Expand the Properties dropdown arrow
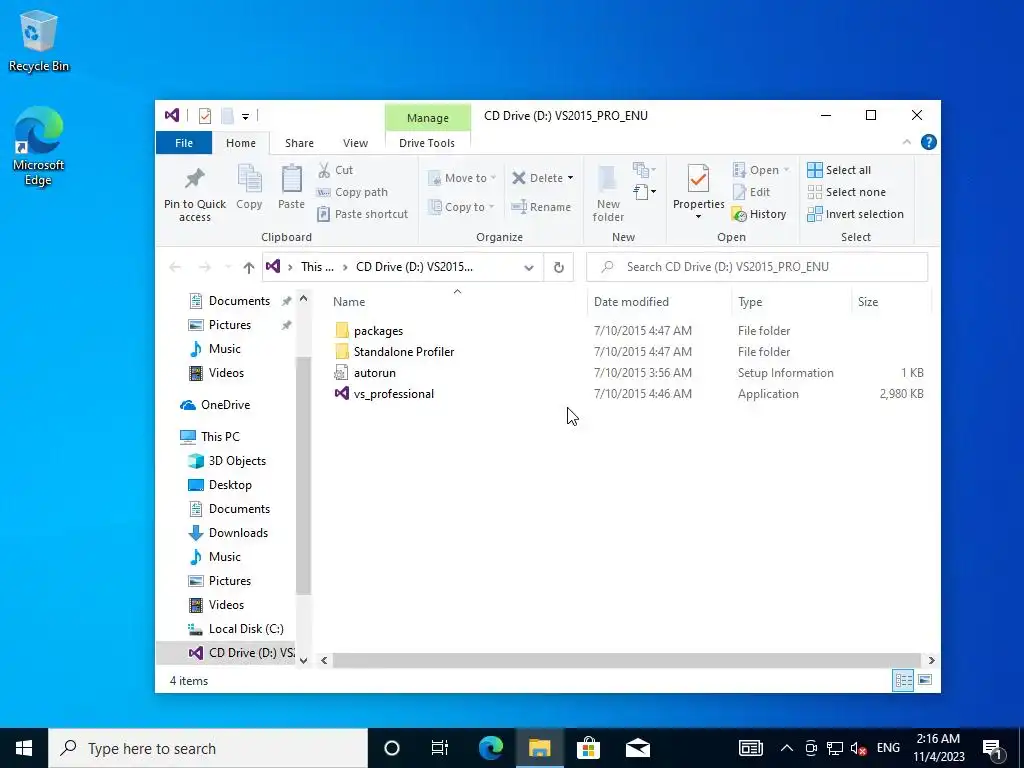 pos(698,216)
